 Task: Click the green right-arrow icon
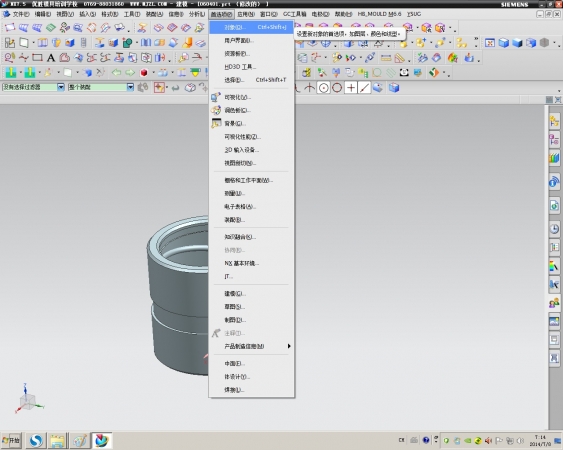[130, 73]
